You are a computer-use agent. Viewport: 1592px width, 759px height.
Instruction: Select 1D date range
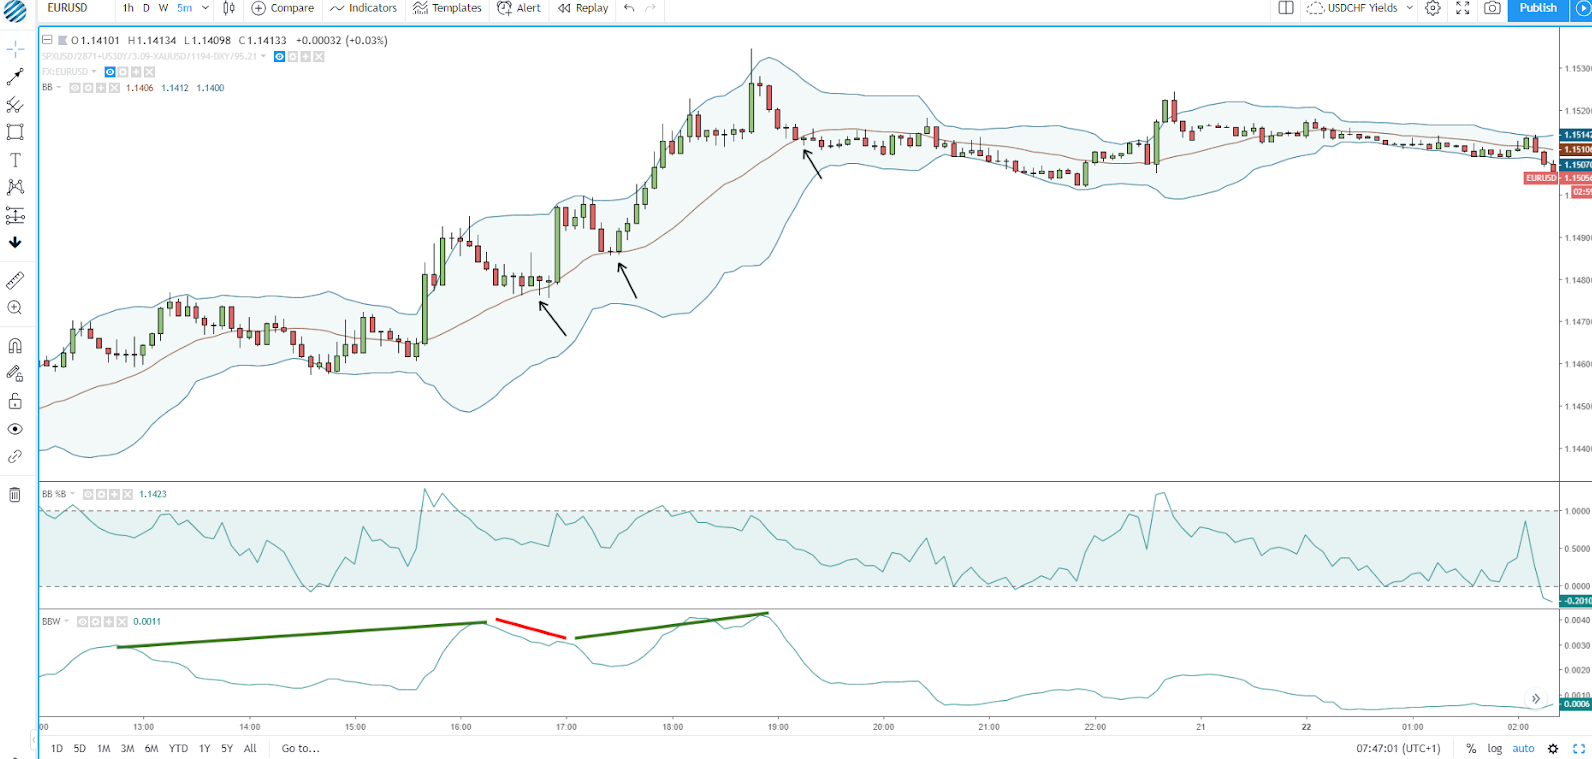[x=56, y=748]
